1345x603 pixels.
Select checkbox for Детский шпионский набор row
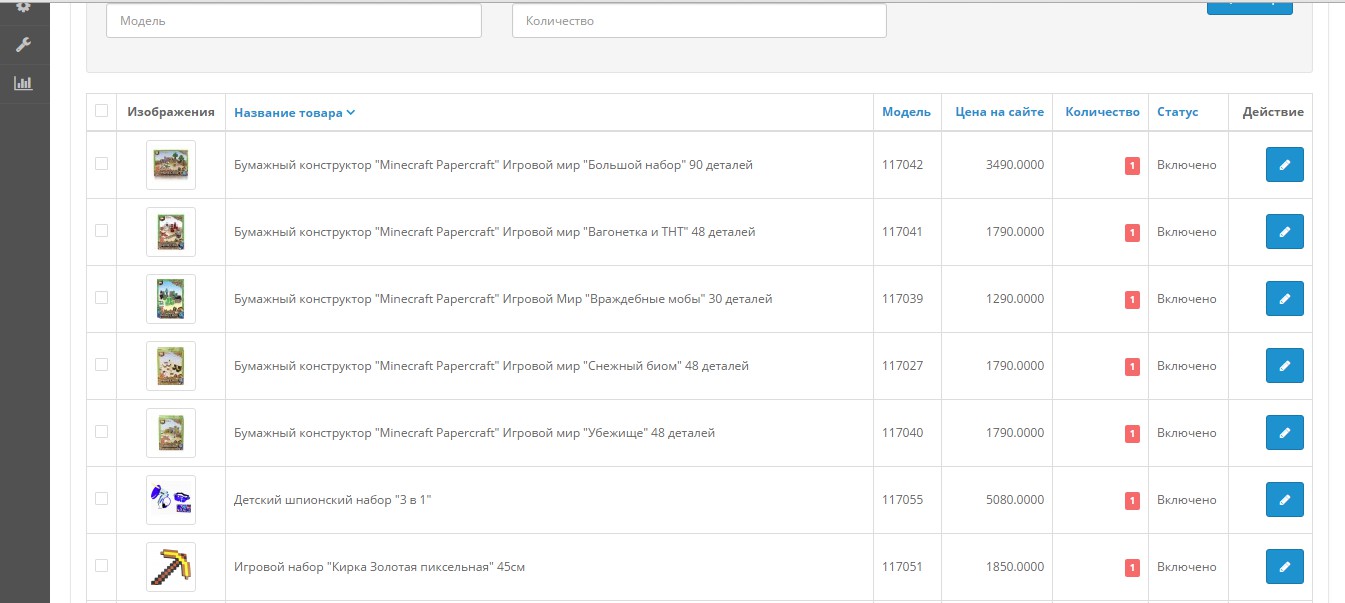101,499
